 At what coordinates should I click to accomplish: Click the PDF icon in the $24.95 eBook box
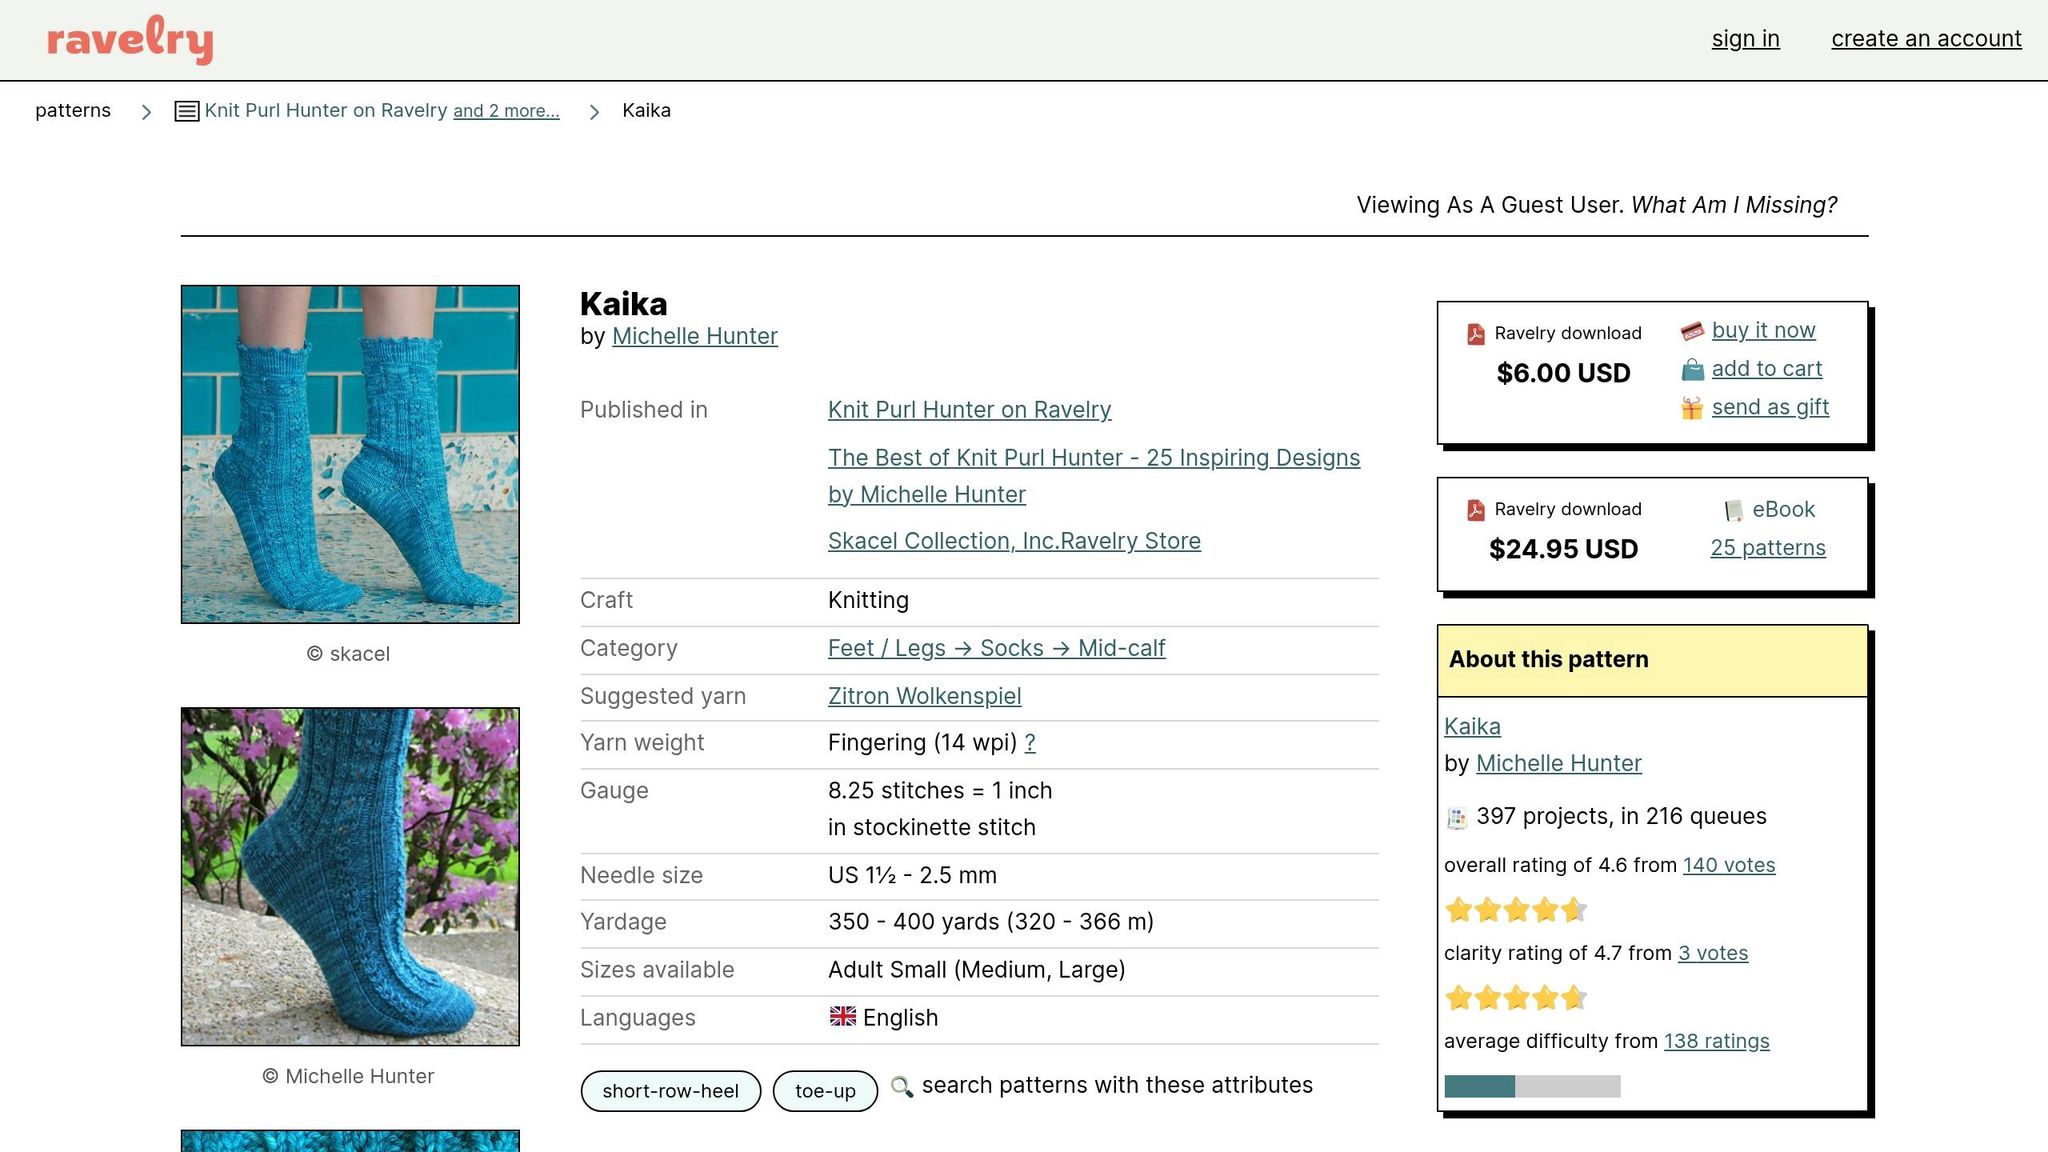coord(1476,510)
